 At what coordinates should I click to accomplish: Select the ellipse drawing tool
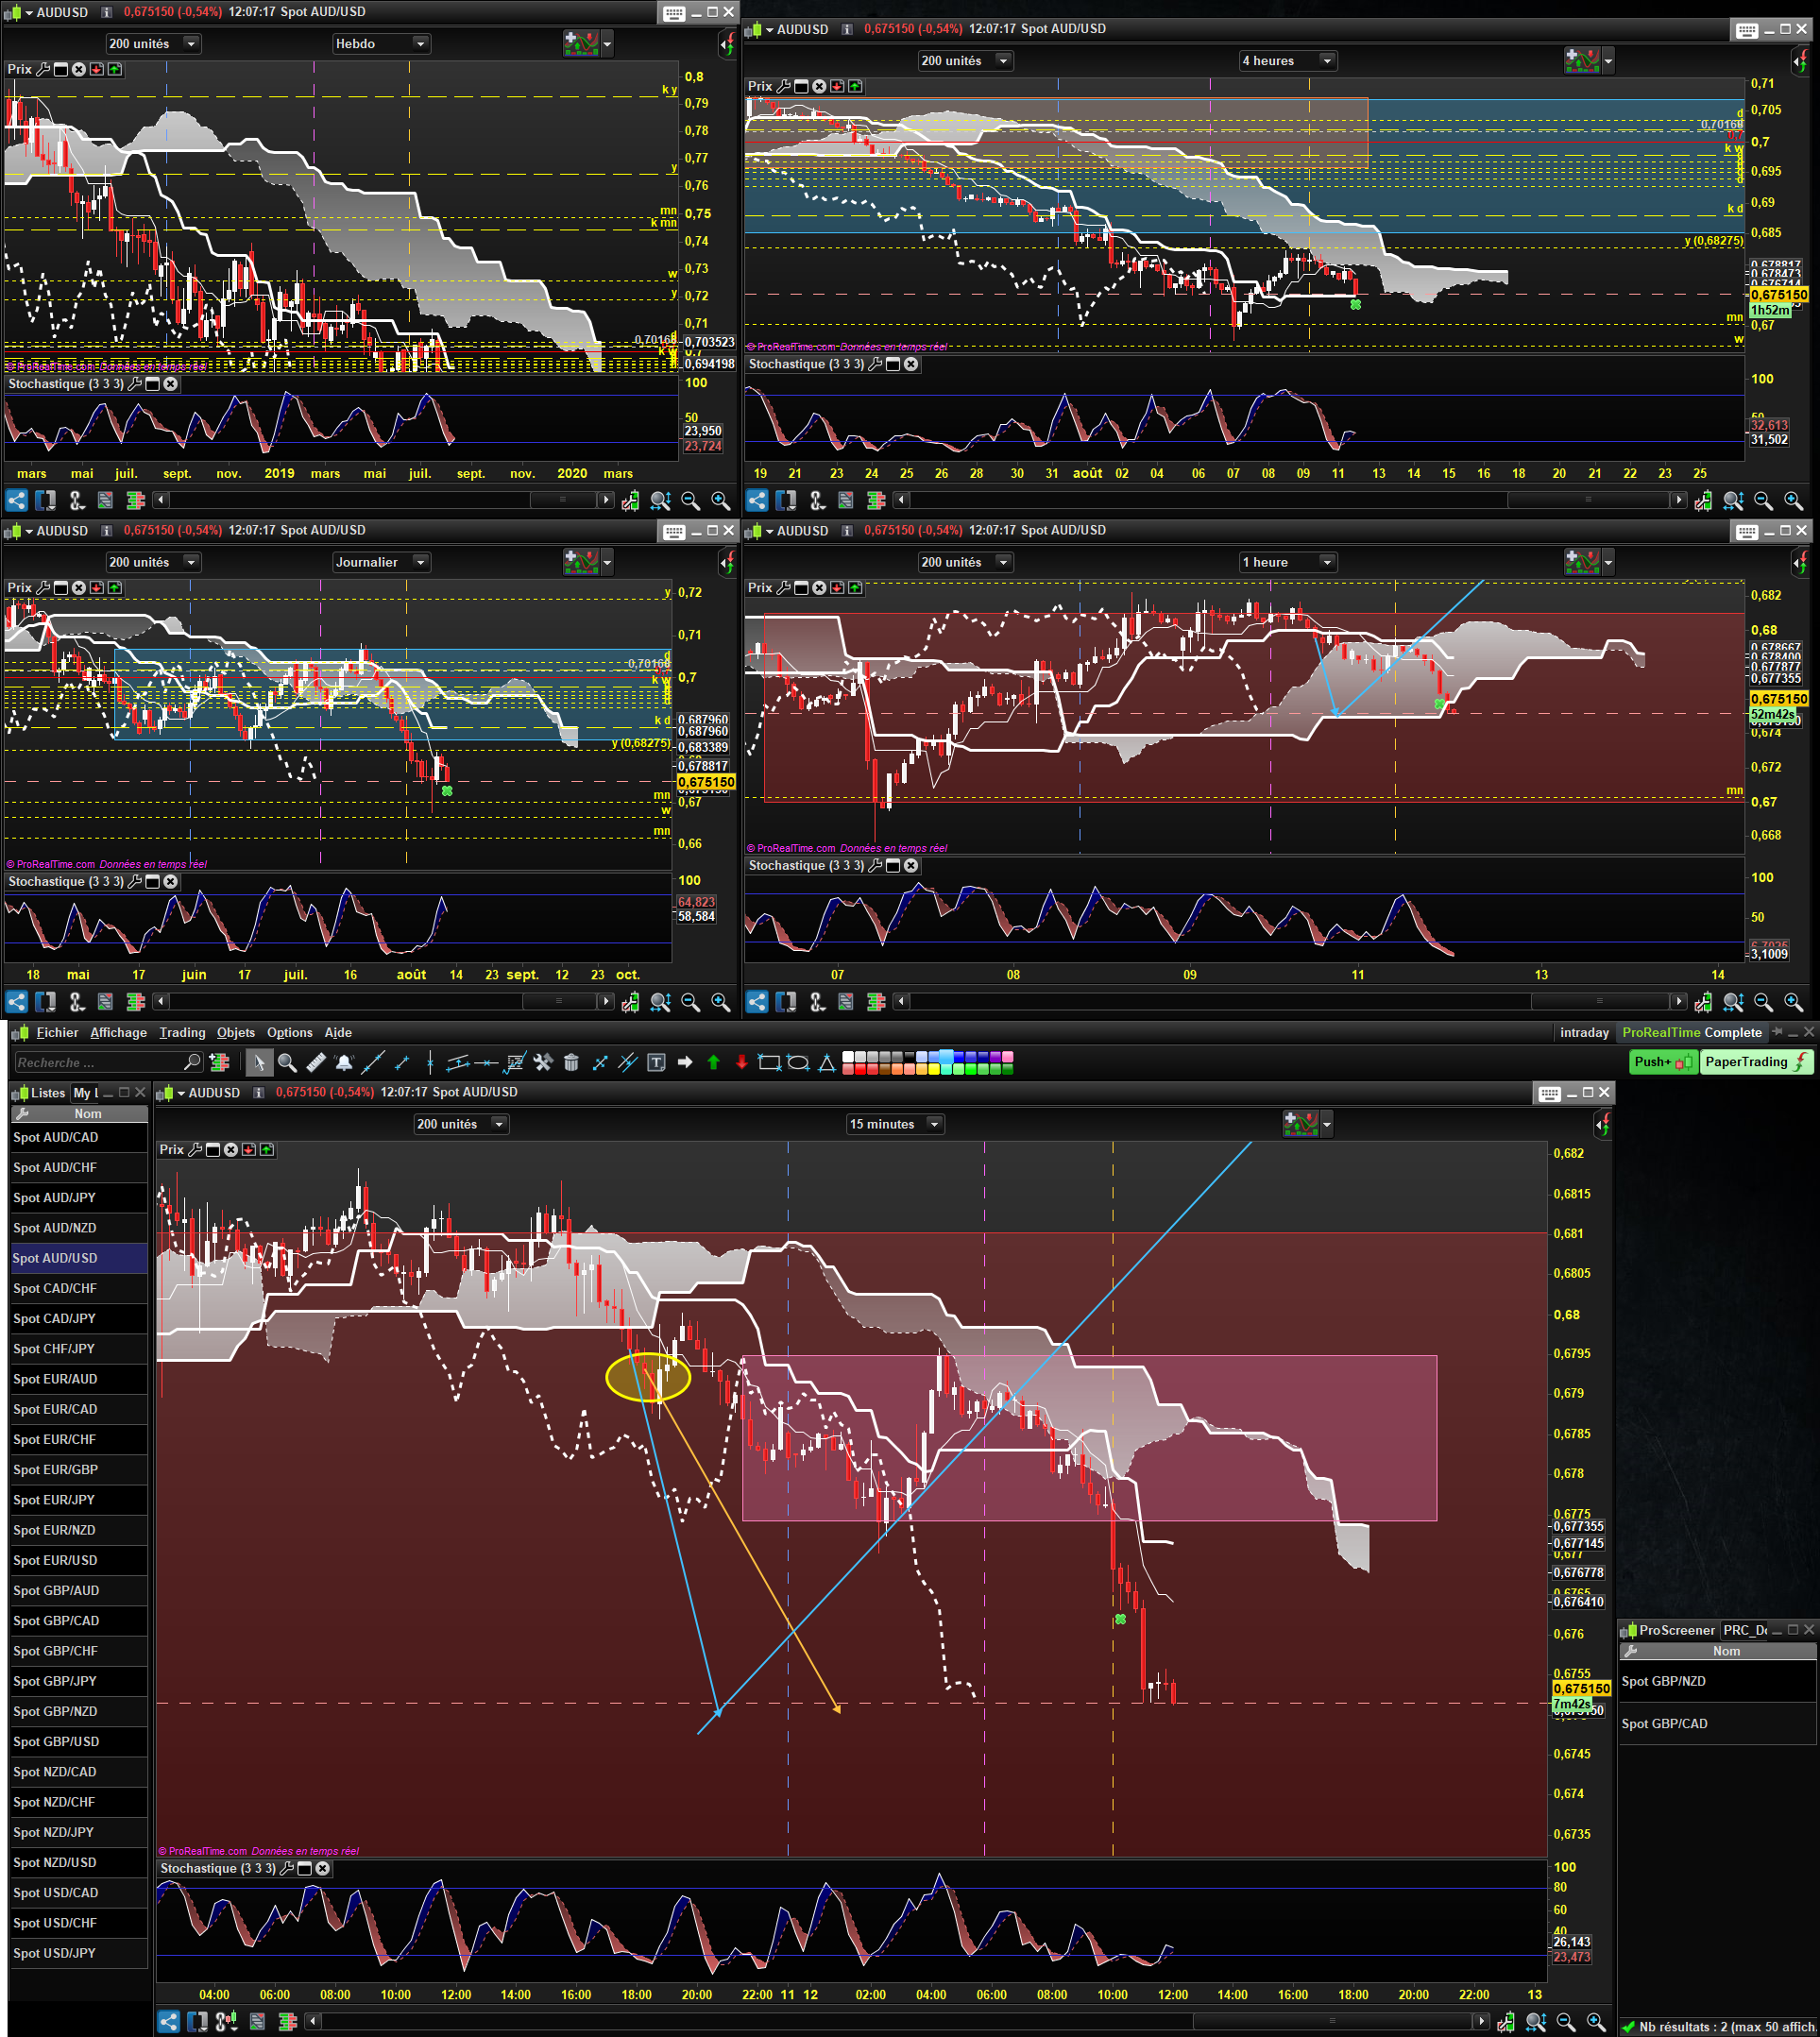(798, 1062)
